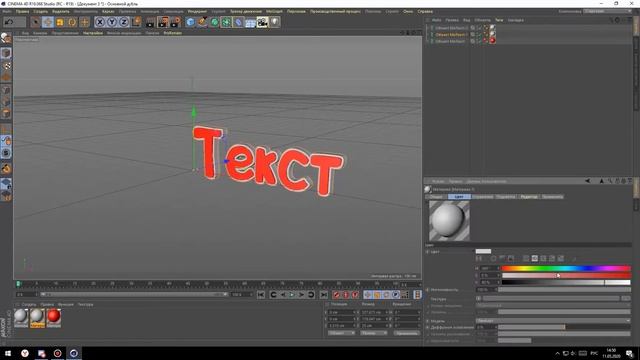The height and width of the screenshot is (360, 640).
Task: Switch to Texture mode in left toolbar
Action: (x=6, y=65)
